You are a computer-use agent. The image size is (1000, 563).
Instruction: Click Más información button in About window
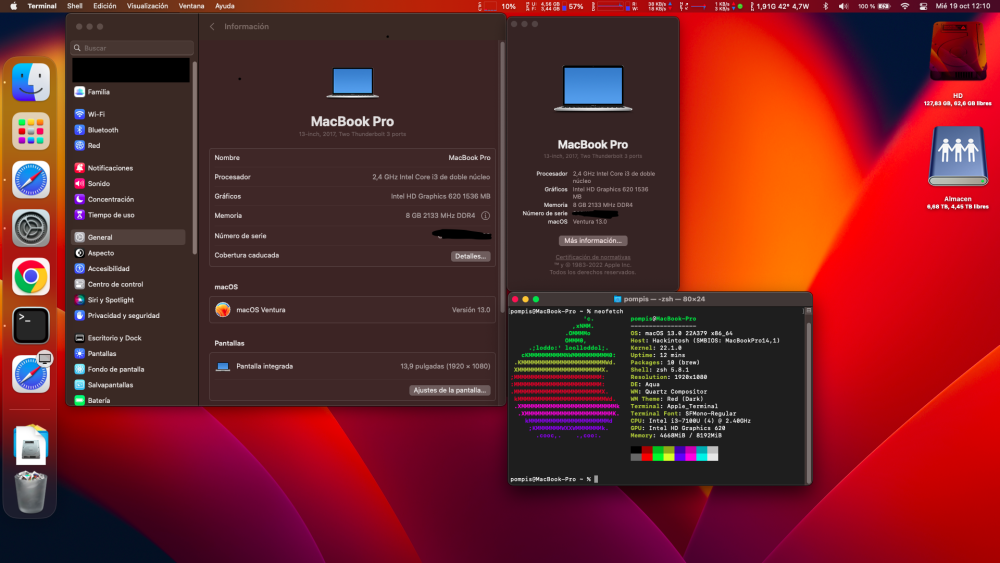click(592, 240)
